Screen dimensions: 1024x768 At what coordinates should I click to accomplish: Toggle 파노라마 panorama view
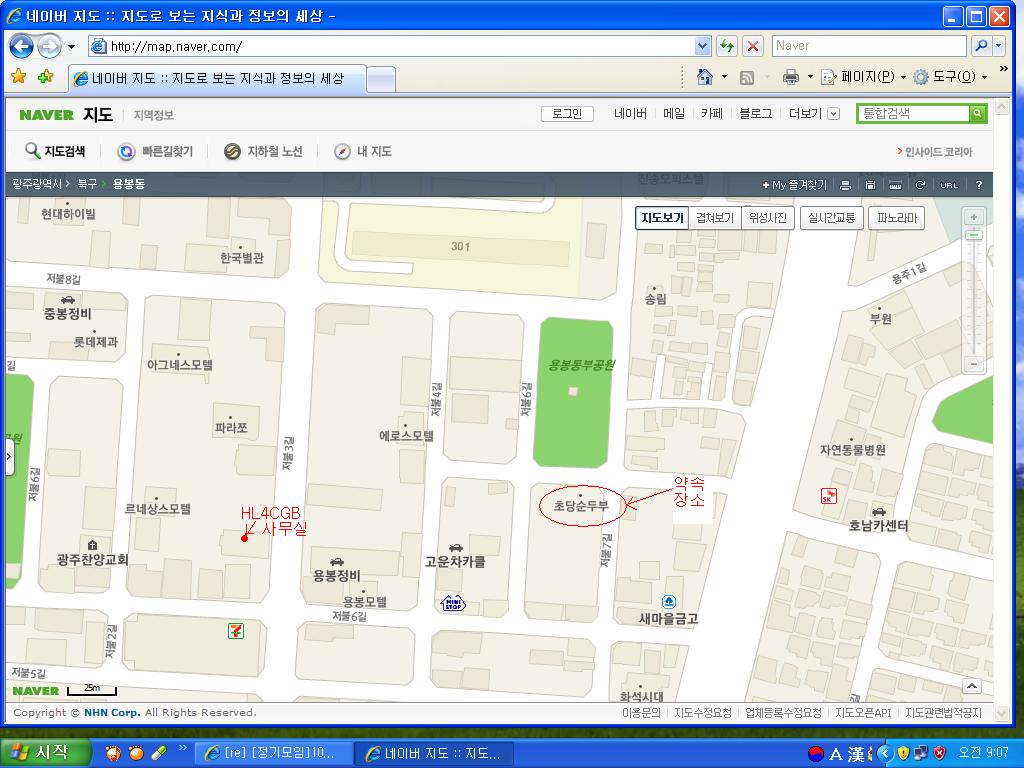pyautogui.click(x=897, y=218)
